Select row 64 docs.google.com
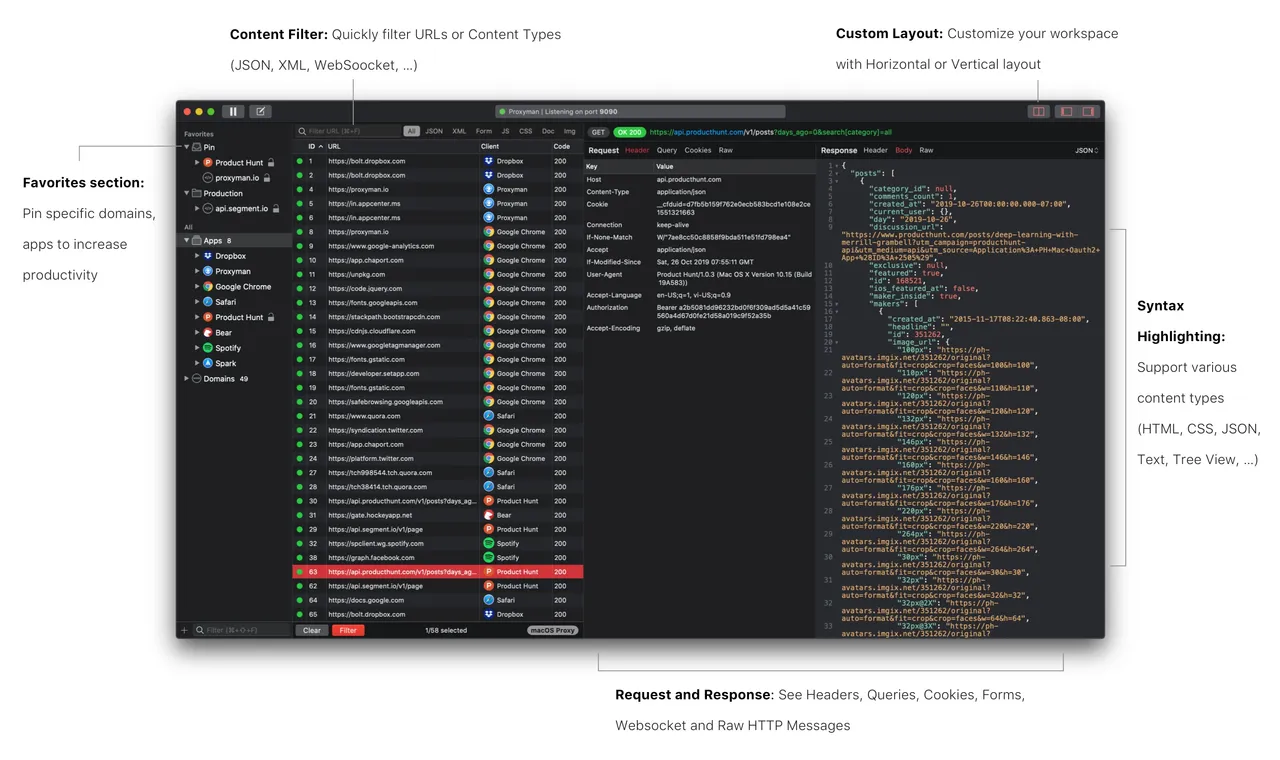Viewport: 1280px width, 760px height. [x=438, y=600]
